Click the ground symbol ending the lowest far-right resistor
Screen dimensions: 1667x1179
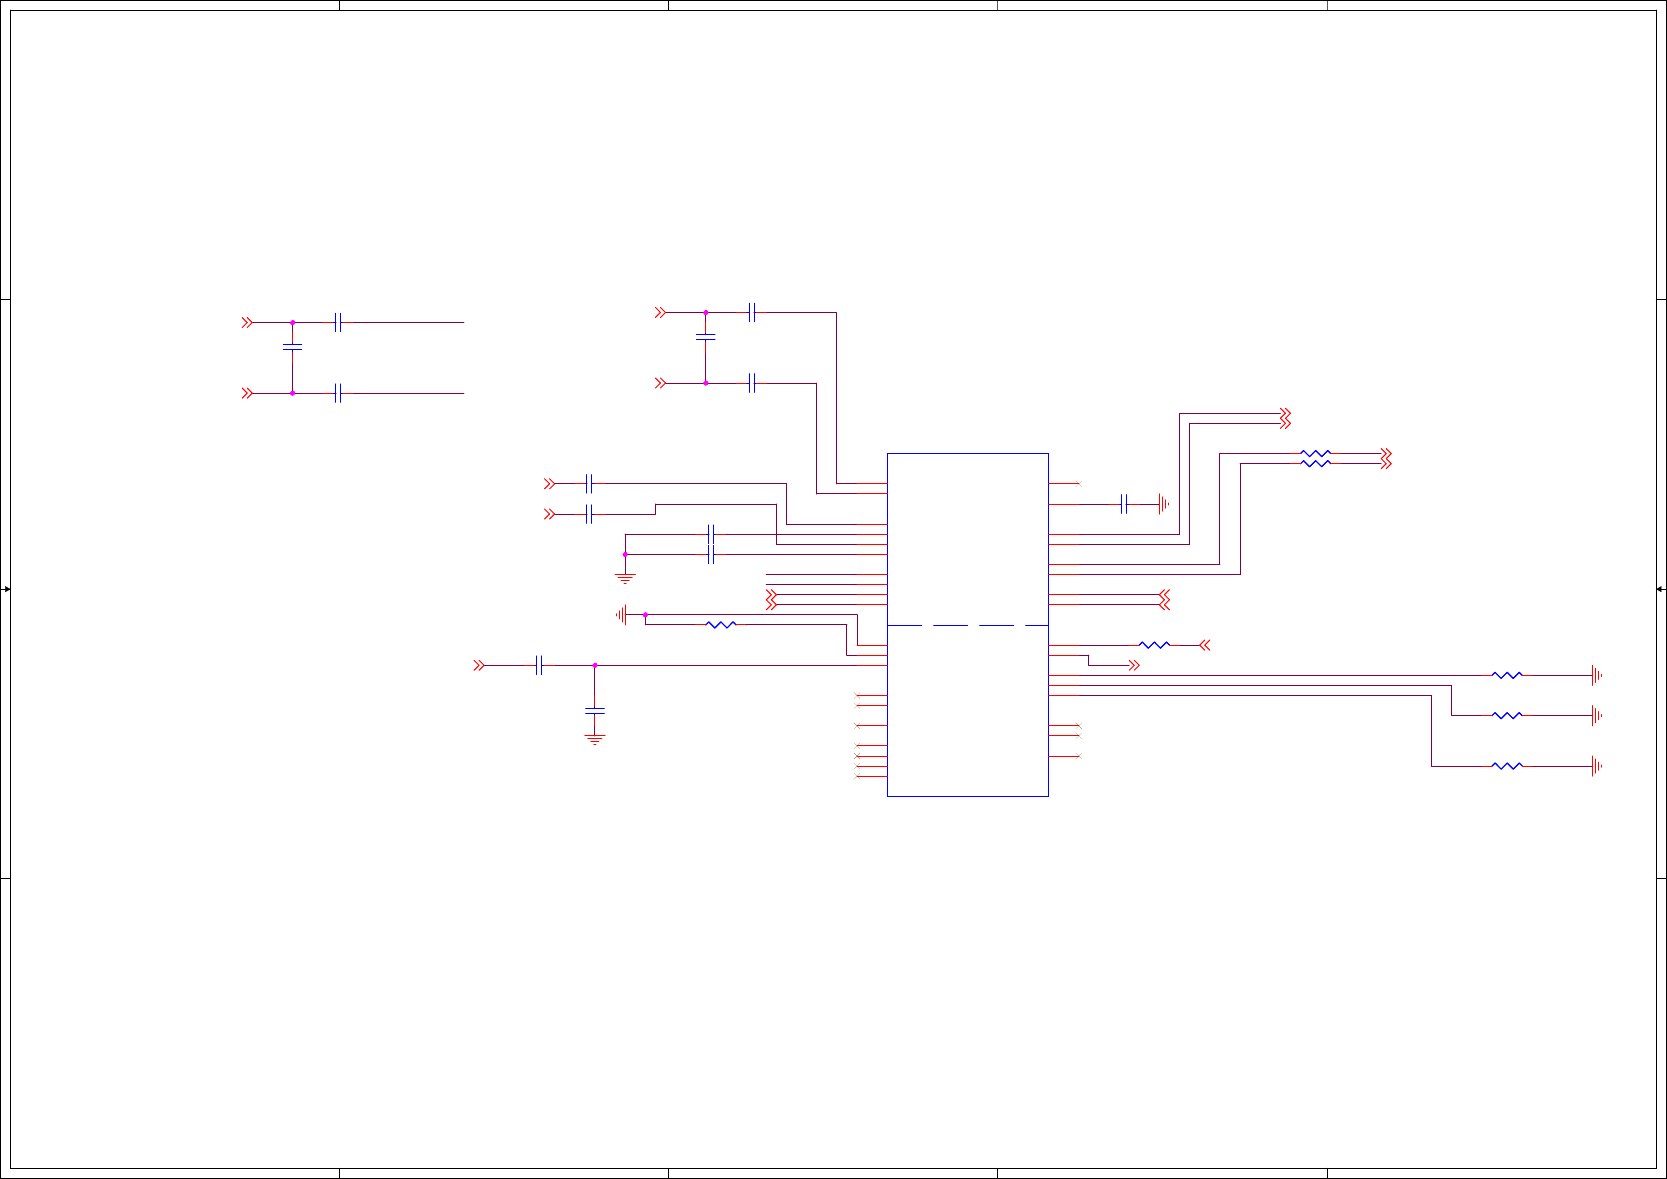[x=1597, y=766]
